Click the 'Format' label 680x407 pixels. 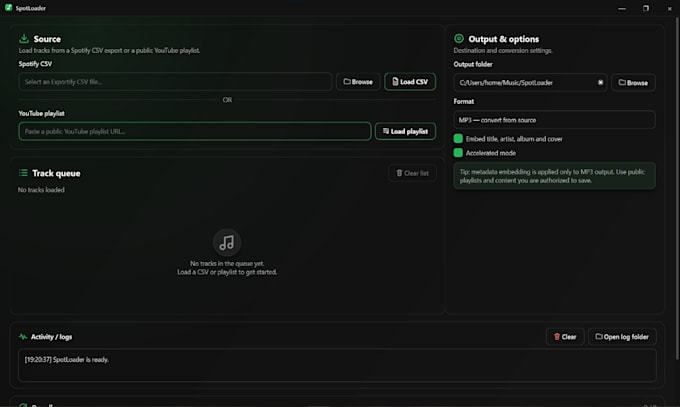(464, 101)
